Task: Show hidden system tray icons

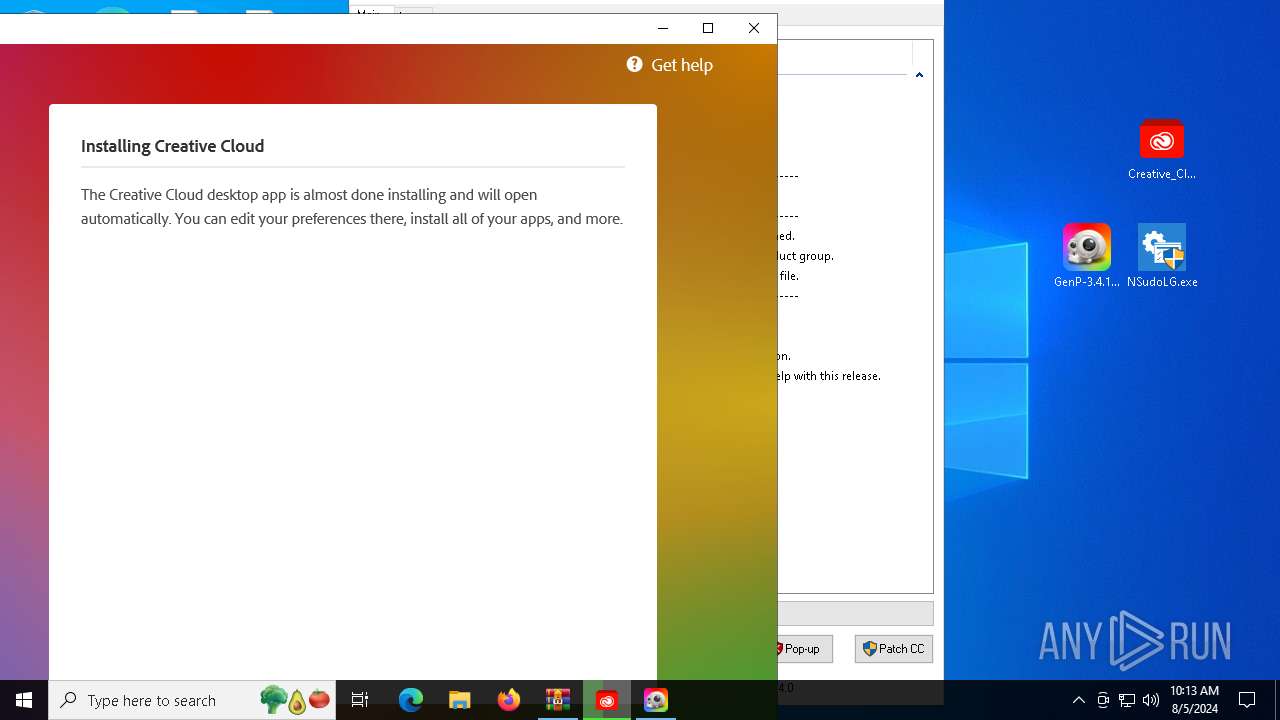Action: coord(1078,700)
